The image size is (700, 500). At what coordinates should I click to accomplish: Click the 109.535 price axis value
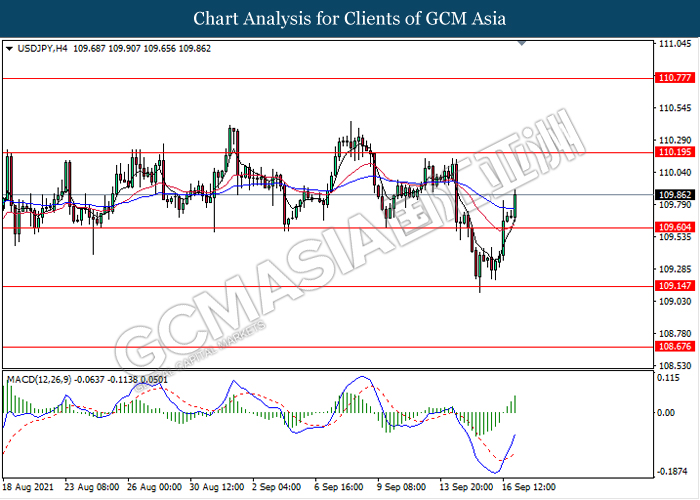pyautogui.click(x=675, y=237)
